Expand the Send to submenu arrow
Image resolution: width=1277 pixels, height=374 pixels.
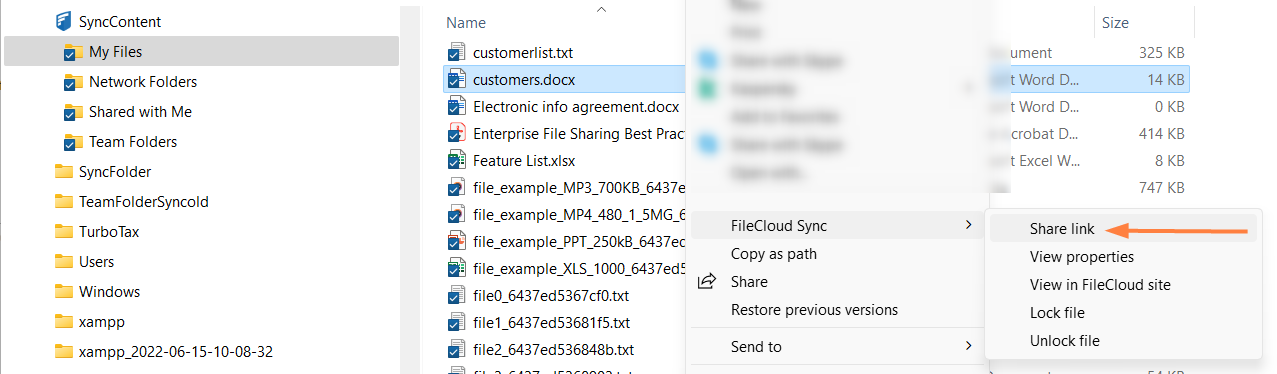(968, 346)
